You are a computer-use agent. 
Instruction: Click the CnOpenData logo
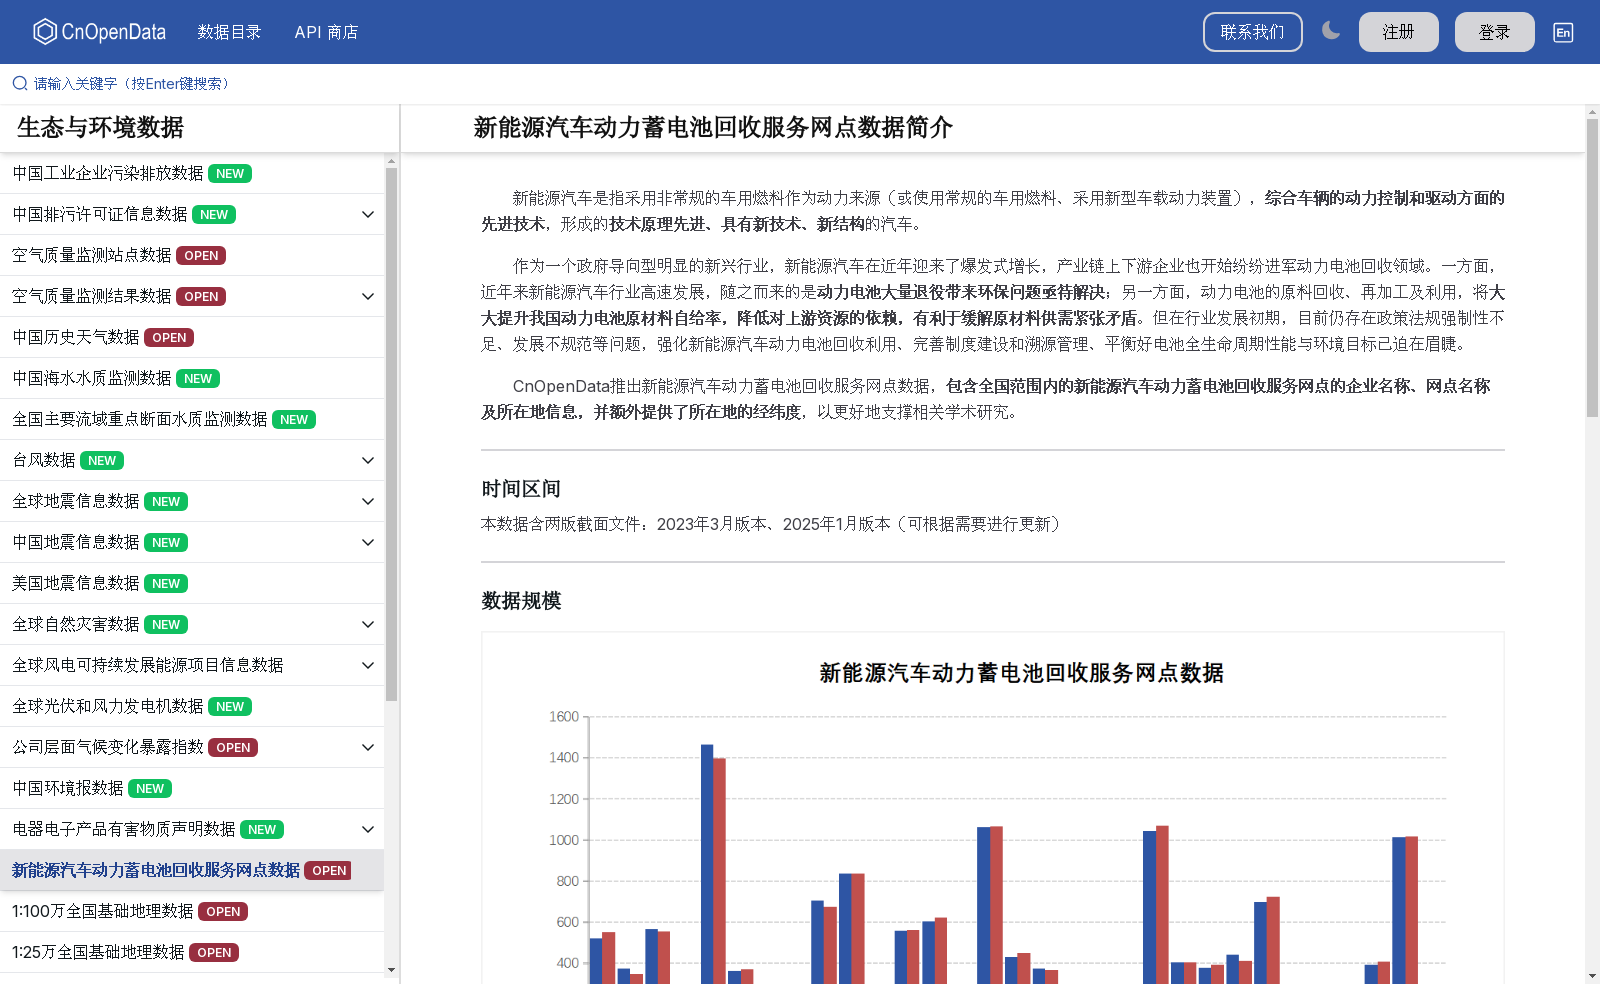99,32
